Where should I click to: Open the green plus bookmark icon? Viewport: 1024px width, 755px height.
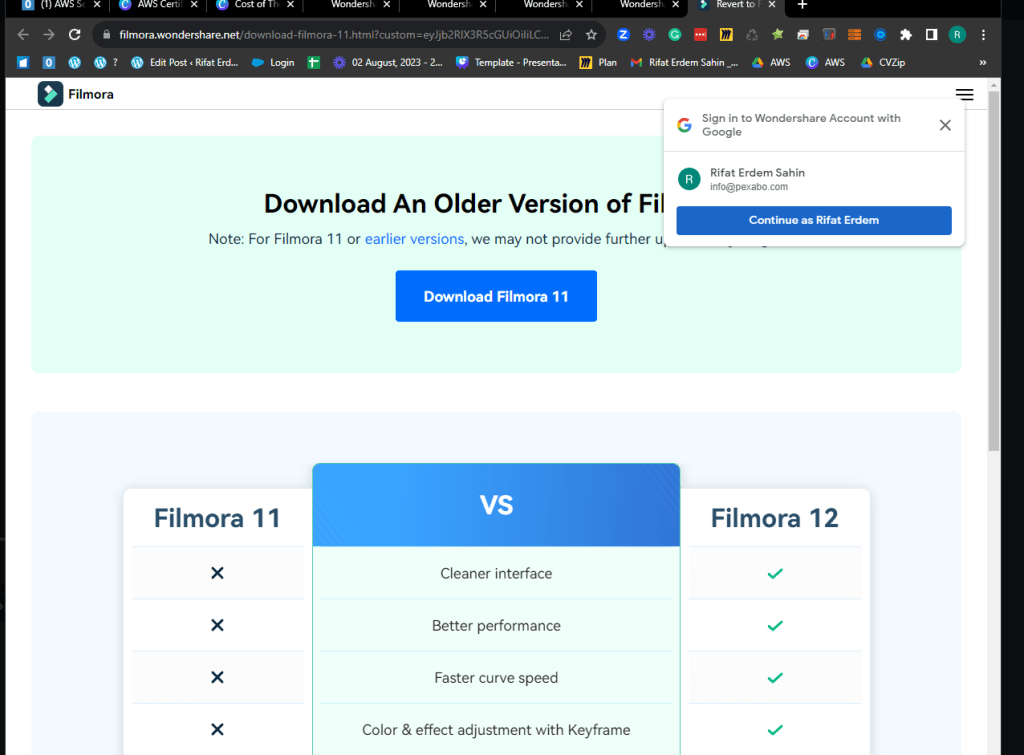coord(313,63)
